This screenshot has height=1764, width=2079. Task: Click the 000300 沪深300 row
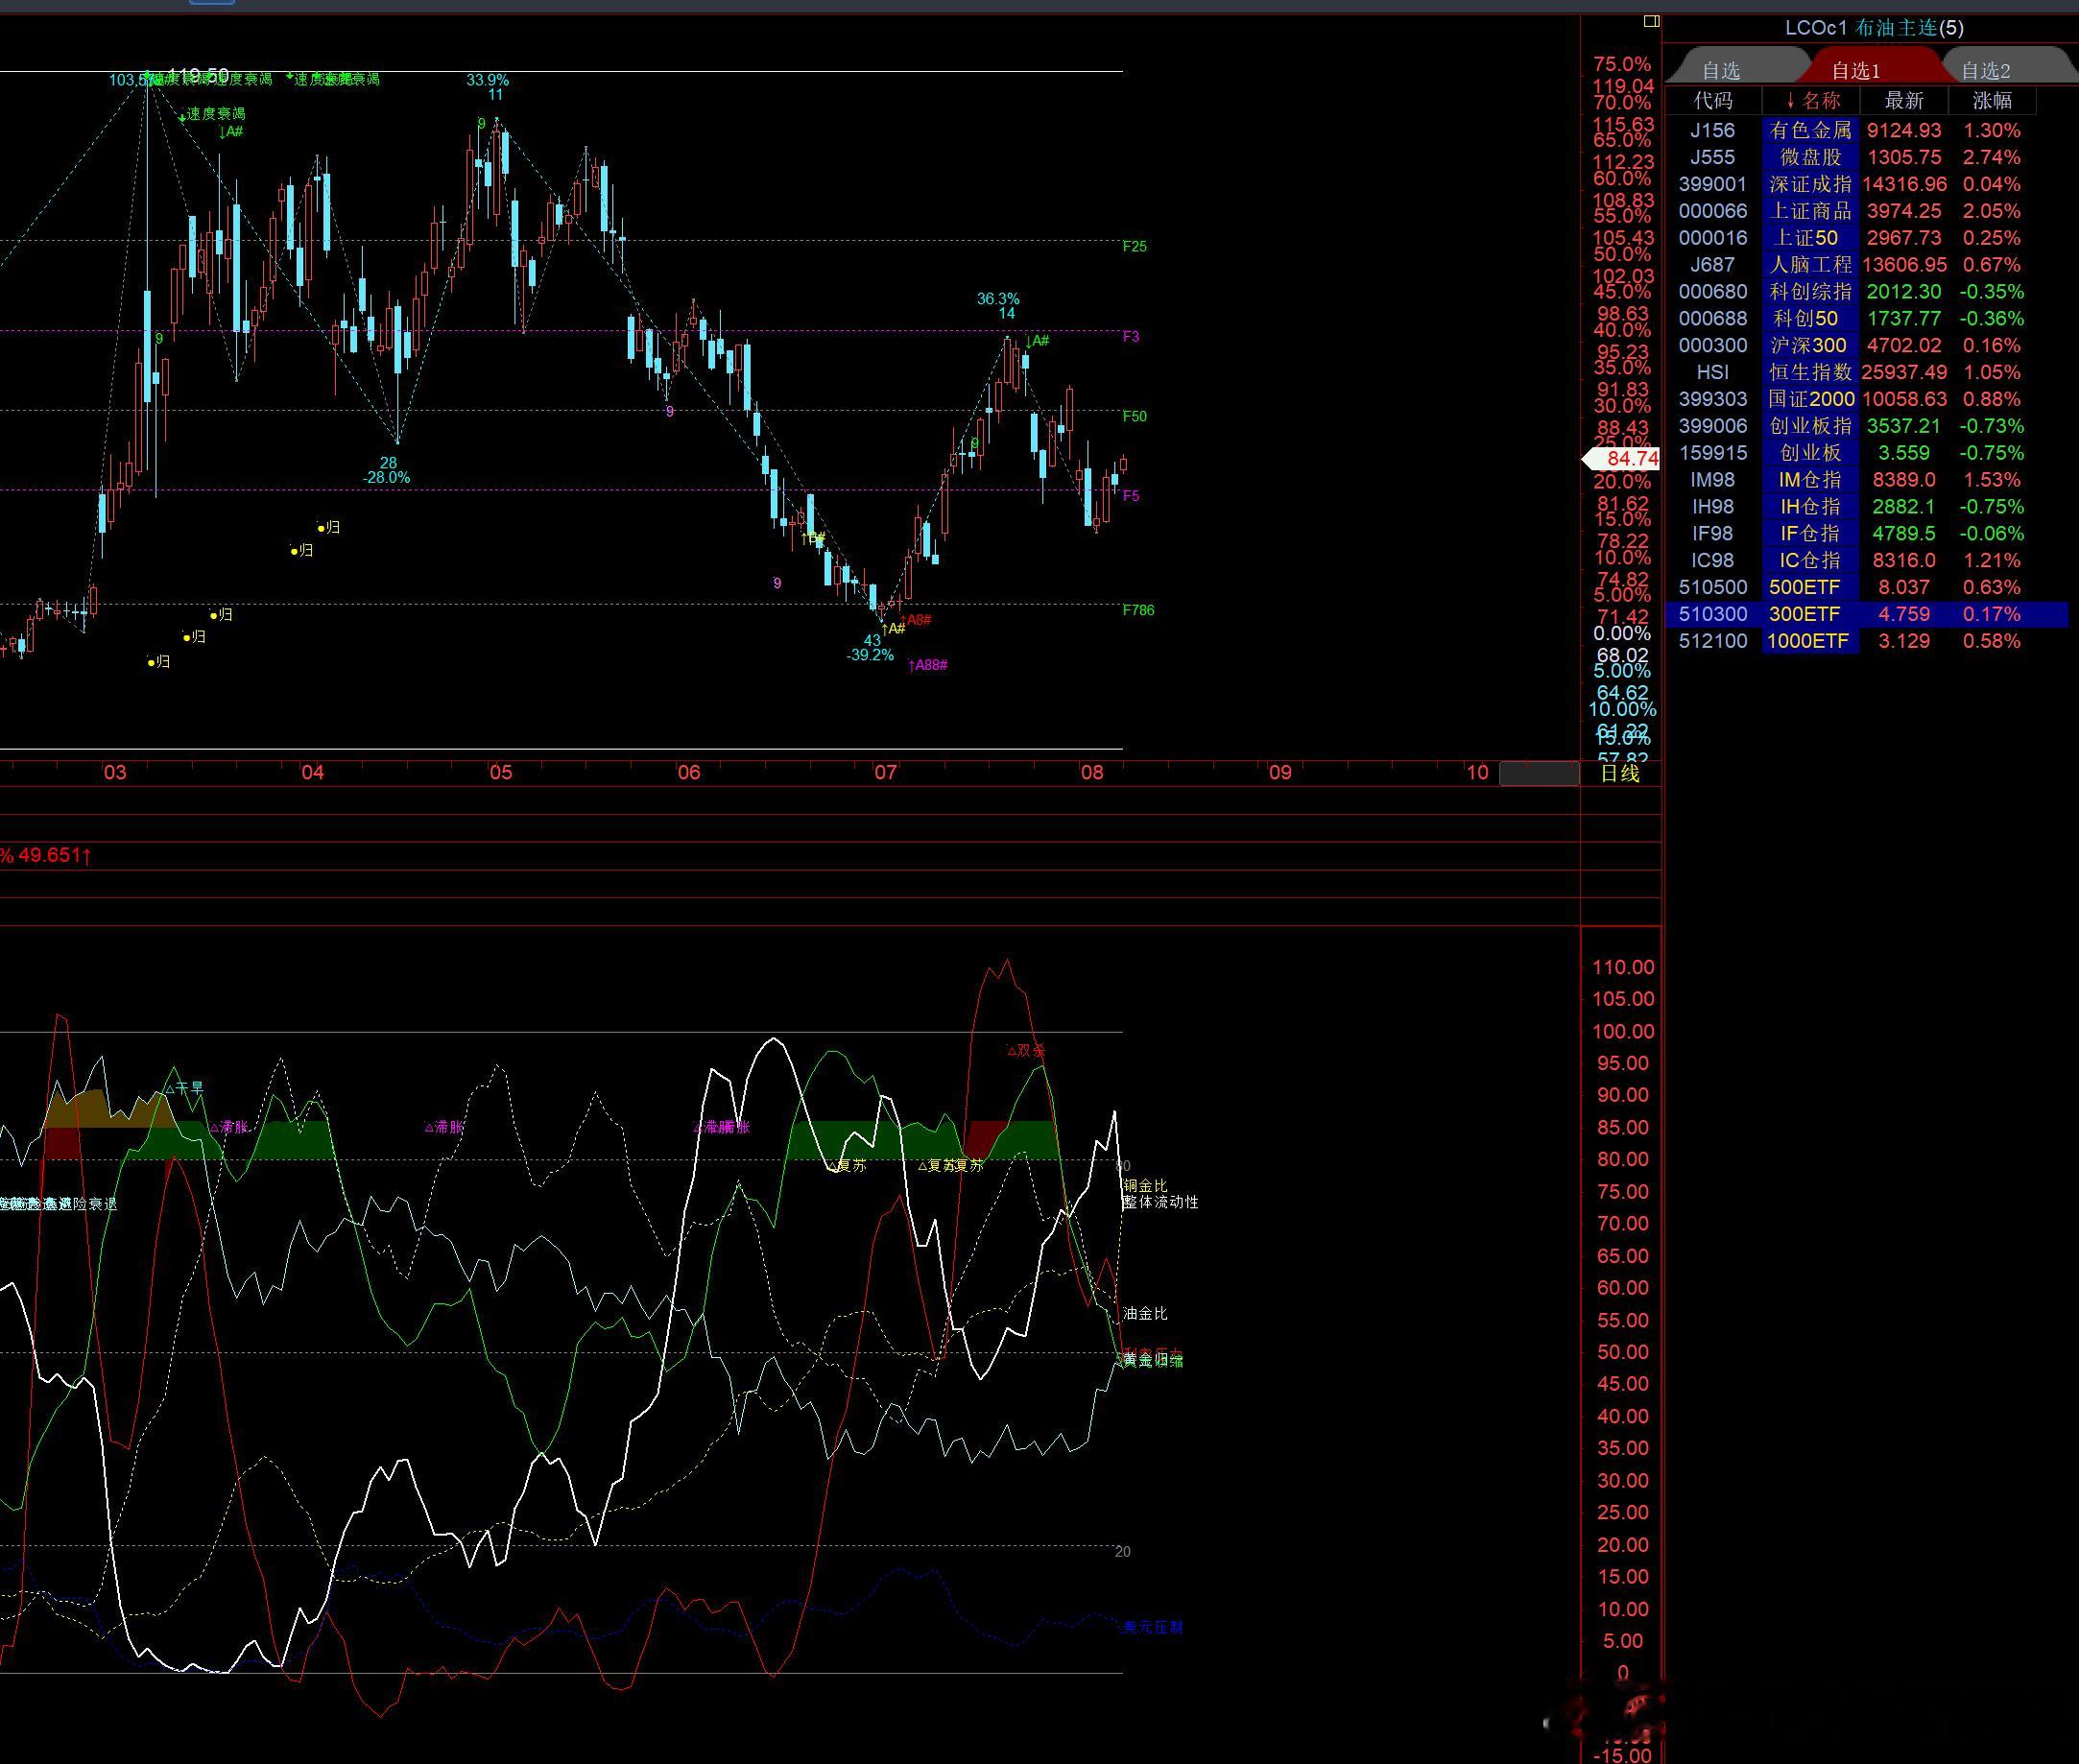coord(1866,346)
